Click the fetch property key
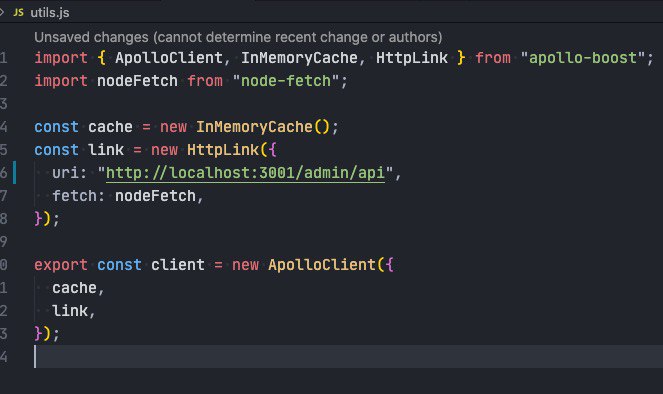This screenshot has height=394, width=663. pyautogui.click(x=74, y=196)
